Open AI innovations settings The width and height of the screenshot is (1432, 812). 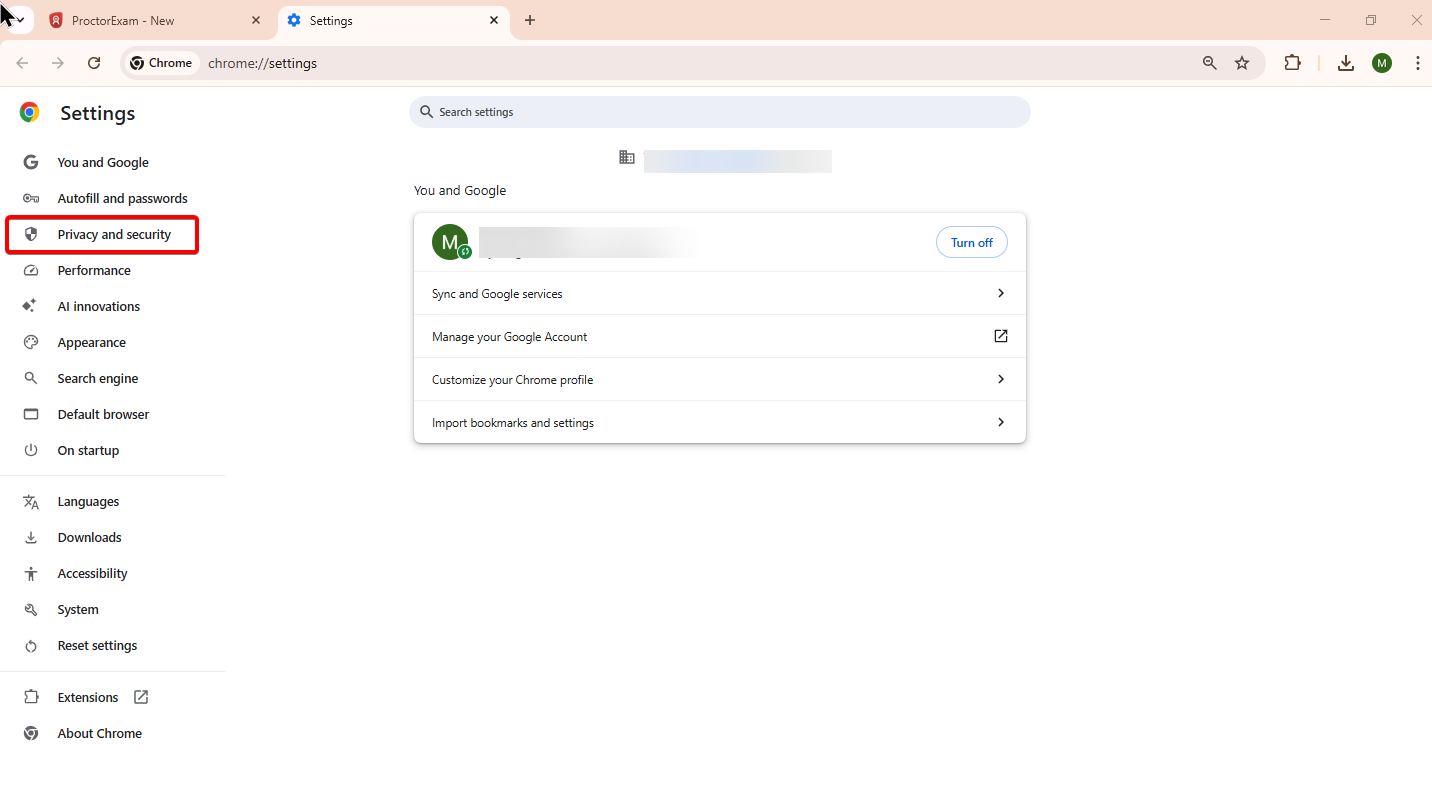(98, 306)
